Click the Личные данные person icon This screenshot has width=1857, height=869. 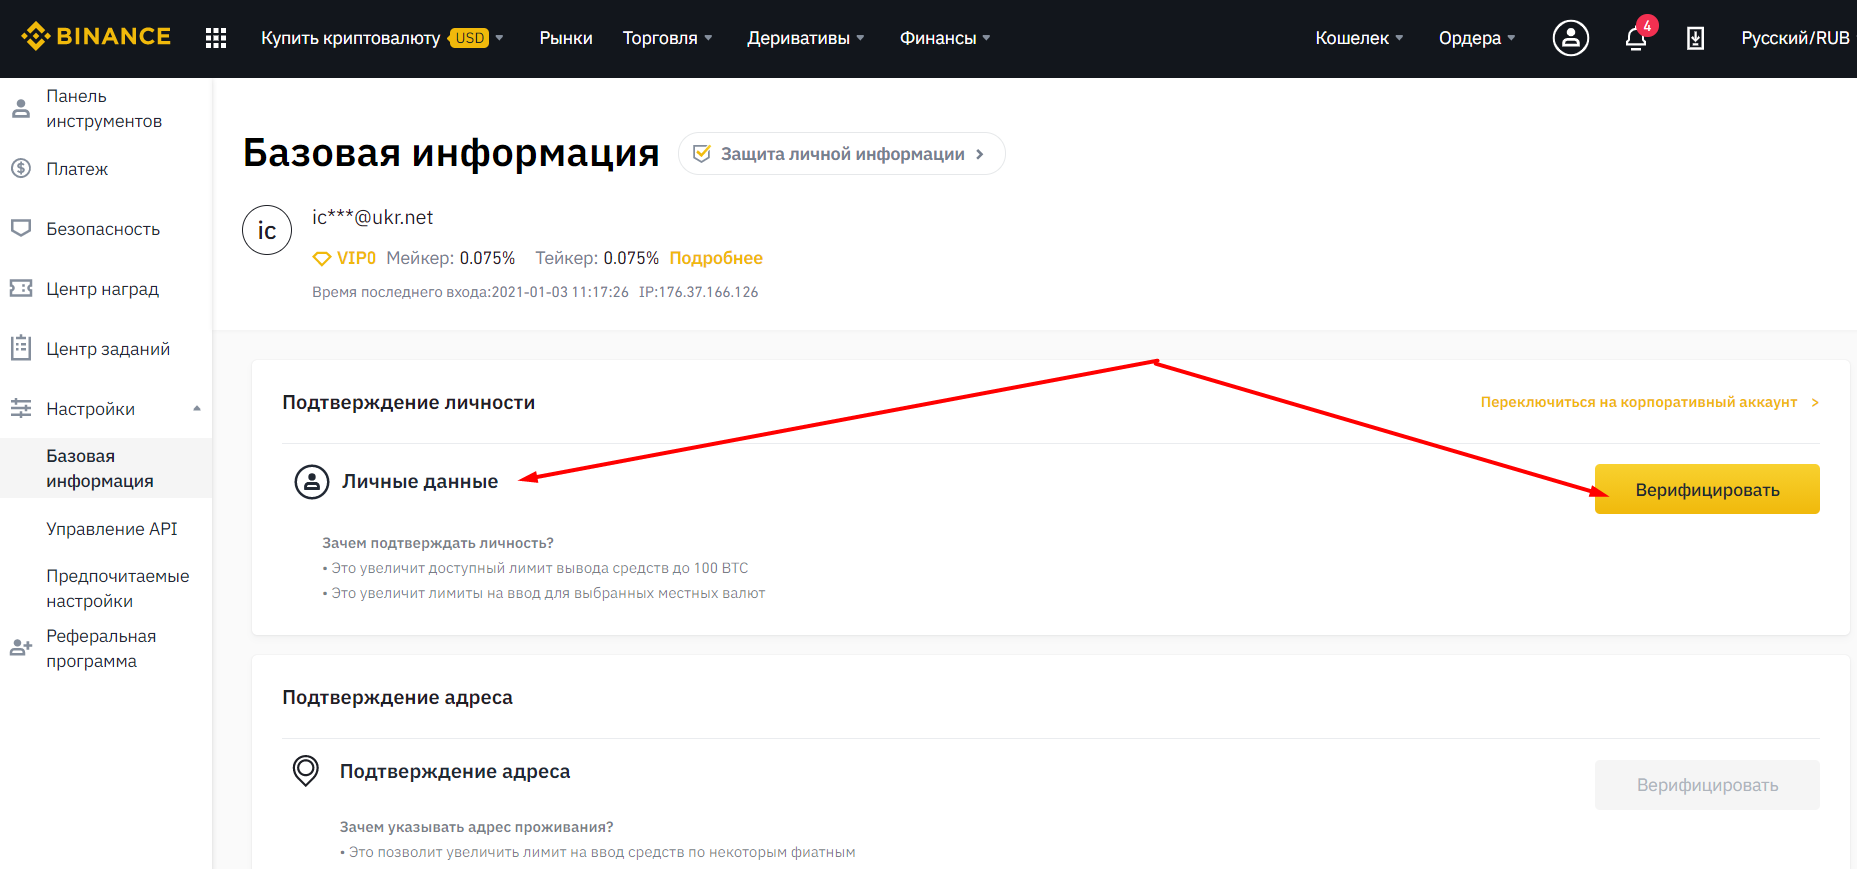point(312,481)
